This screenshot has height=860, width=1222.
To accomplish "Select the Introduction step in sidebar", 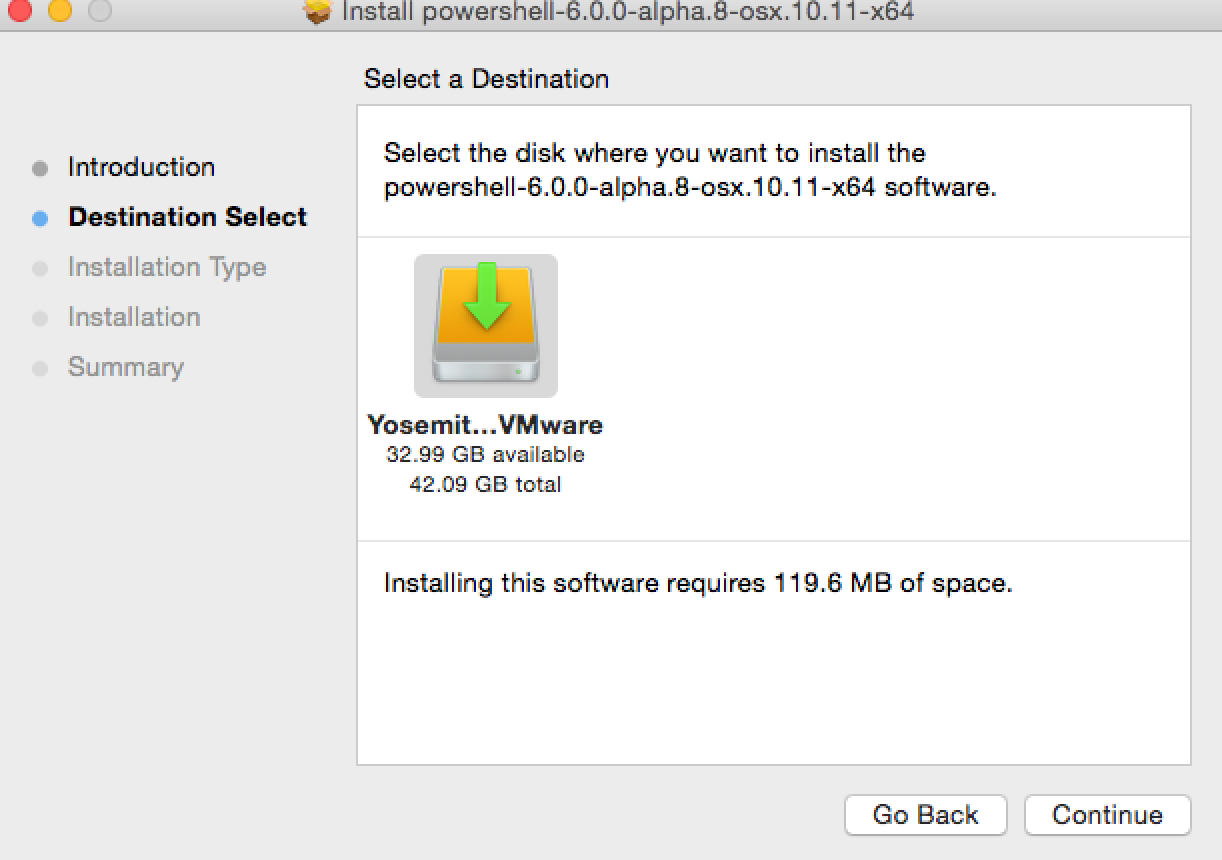I will pyautogui.click(x=141, y=167).
